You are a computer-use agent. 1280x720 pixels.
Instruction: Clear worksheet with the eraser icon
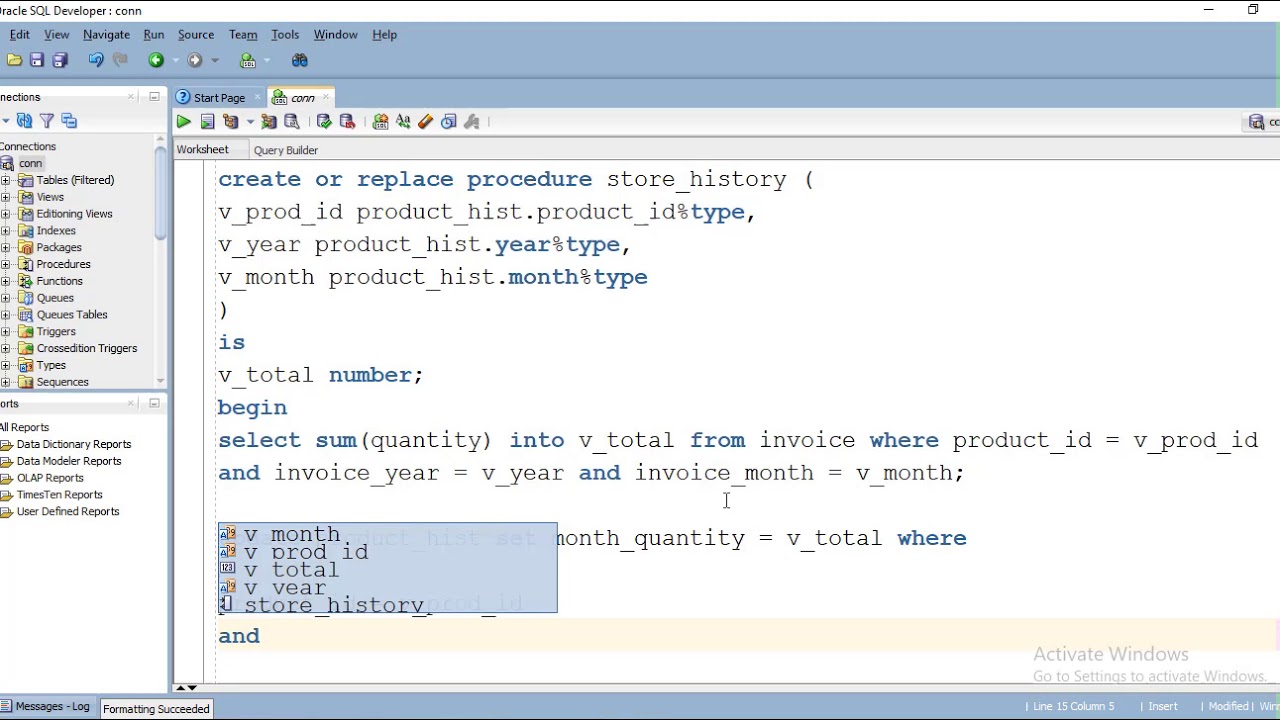(426, 122)
